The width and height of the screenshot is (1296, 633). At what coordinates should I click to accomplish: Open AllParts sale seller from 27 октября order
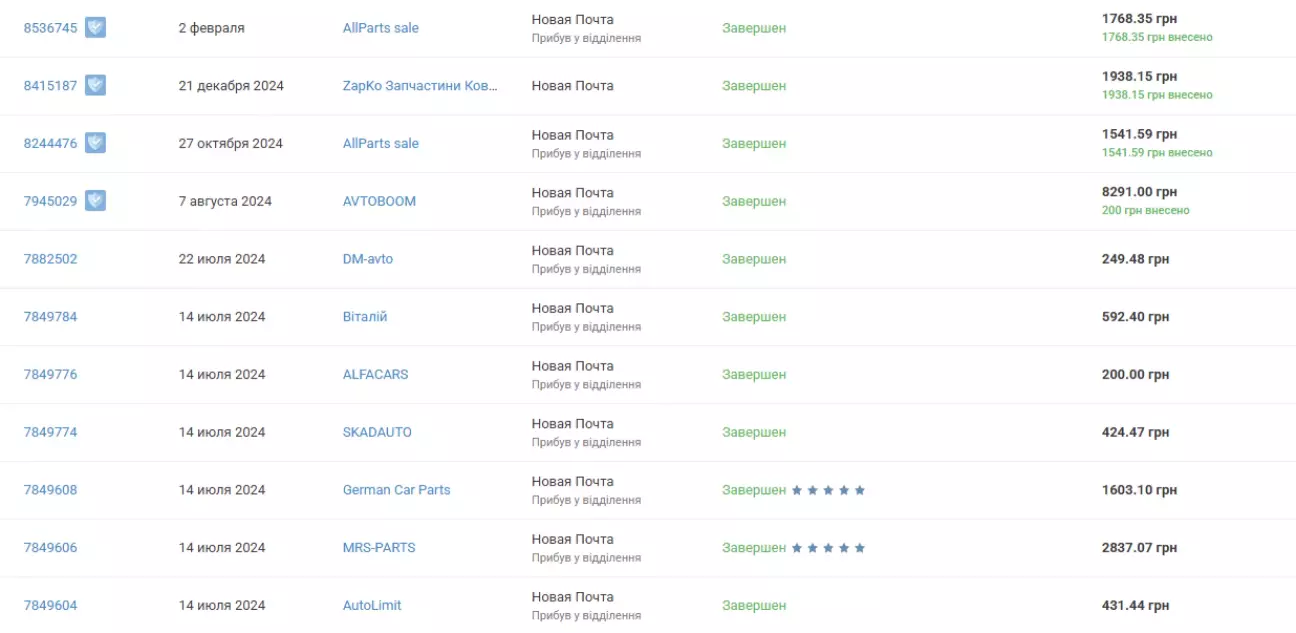click(x=381, y=144)
